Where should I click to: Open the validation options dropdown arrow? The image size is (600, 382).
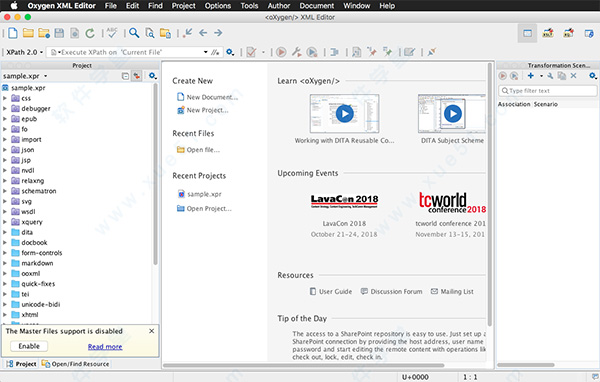(x=263, y=52)
